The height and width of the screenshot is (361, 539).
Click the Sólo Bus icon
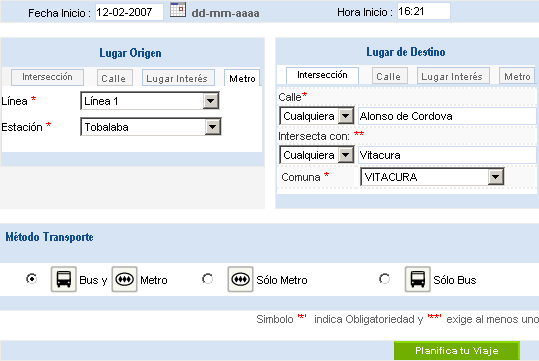point(418,279)
